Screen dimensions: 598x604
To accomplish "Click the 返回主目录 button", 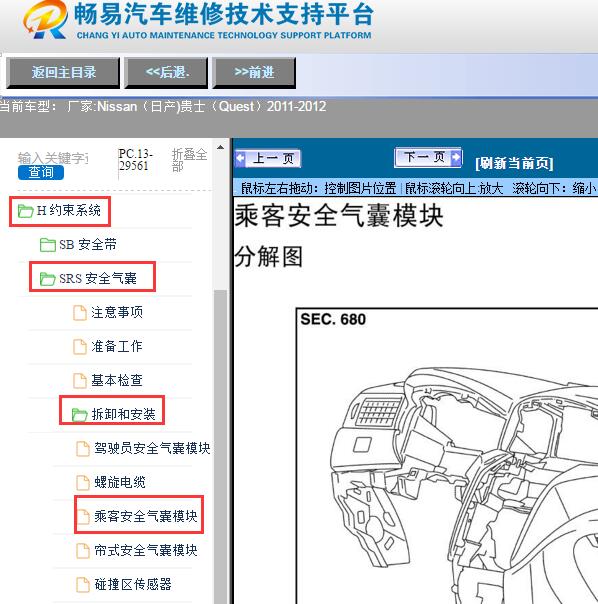I will (63, 72).
